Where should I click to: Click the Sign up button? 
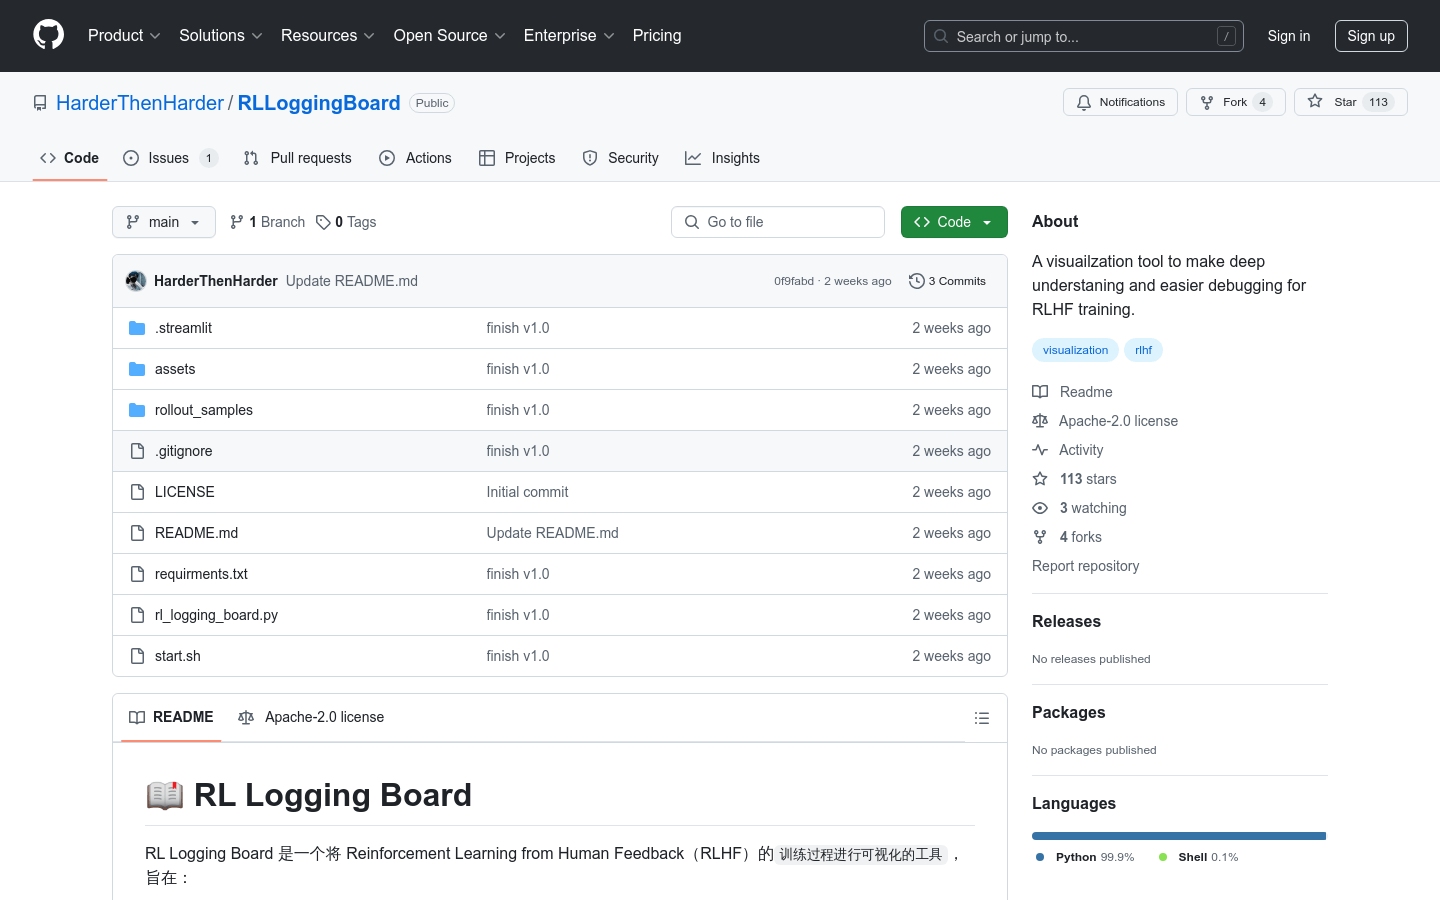[x=1371, y=35]
